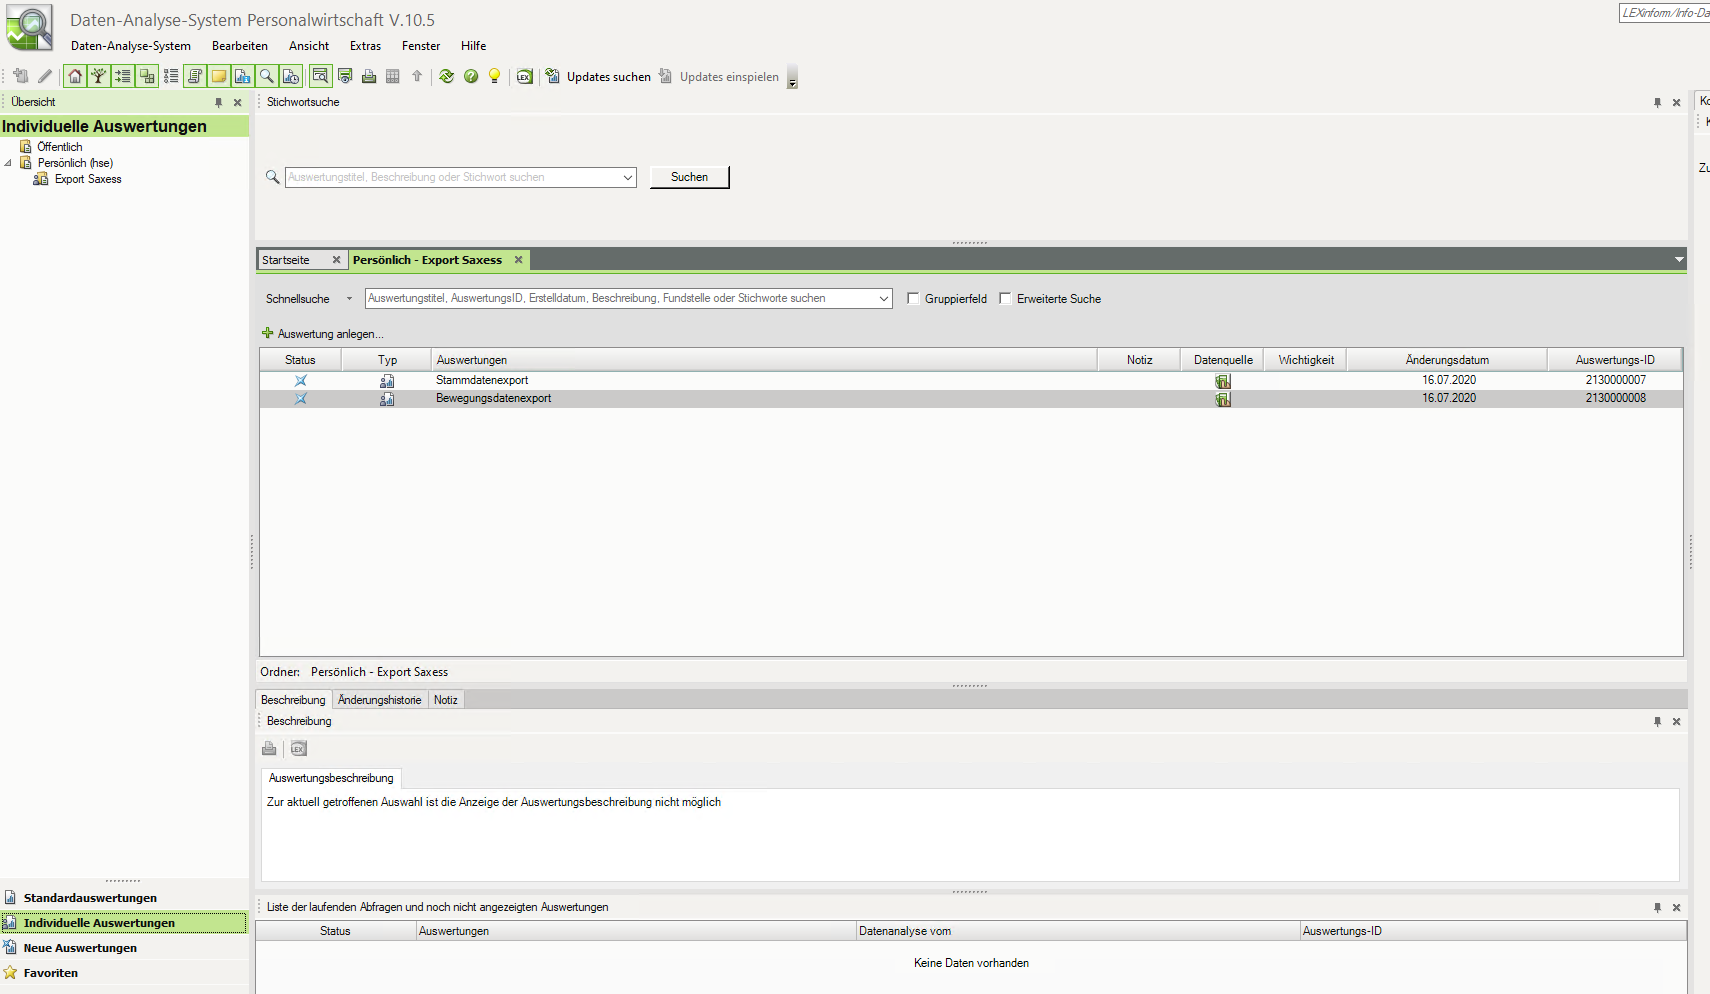The width and height of the screenshot is (1710, 994).
Task: Expand the Schnellsuche combo box dropdown arrow
Action: [x=883, y=298]
